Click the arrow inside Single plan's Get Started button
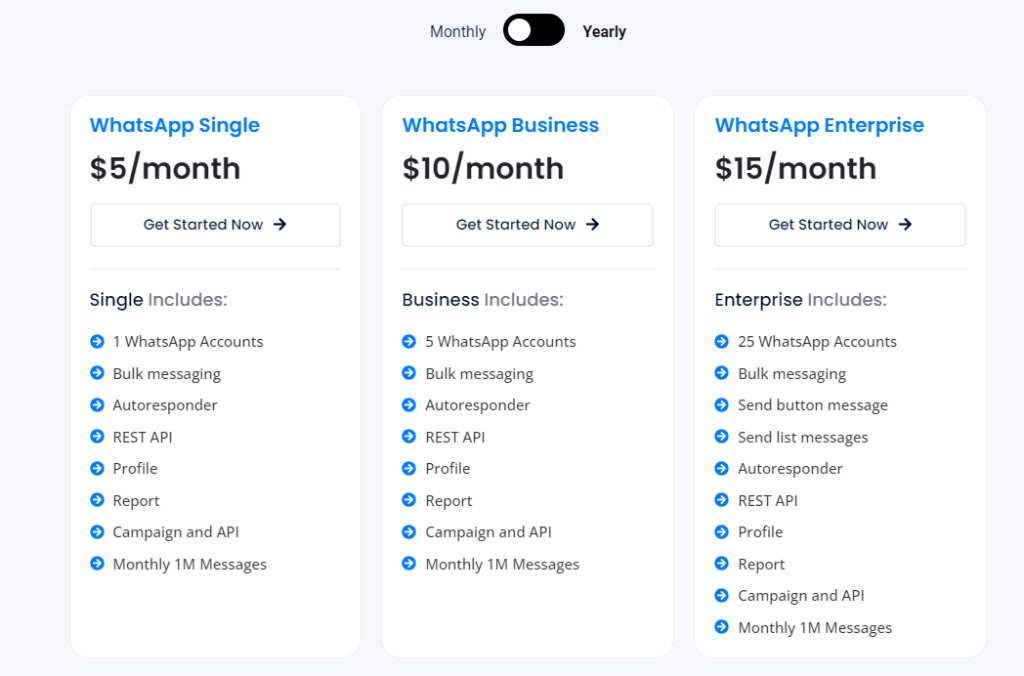Image resolution: width=1024 pixels, height=676 pixels. (280, 225)
